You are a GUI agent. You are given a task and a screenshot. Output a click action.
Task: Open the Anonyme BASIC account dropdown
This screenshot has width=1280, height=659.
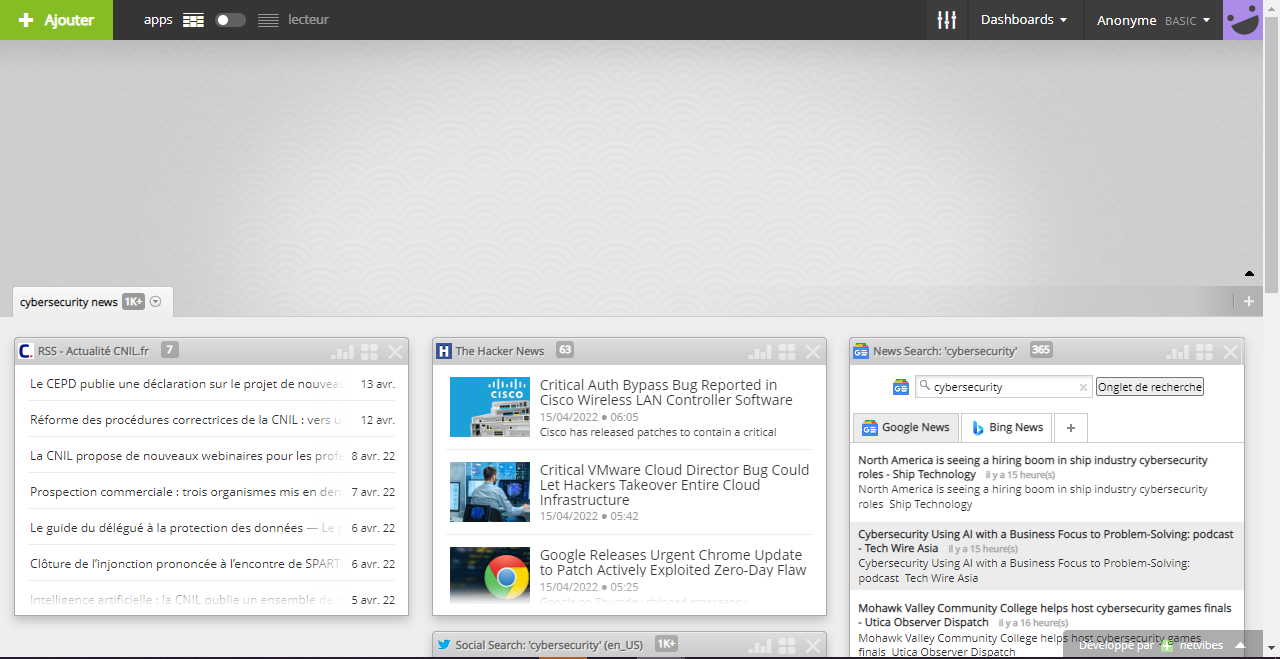pyautogui.click(x=1153, y=20)
